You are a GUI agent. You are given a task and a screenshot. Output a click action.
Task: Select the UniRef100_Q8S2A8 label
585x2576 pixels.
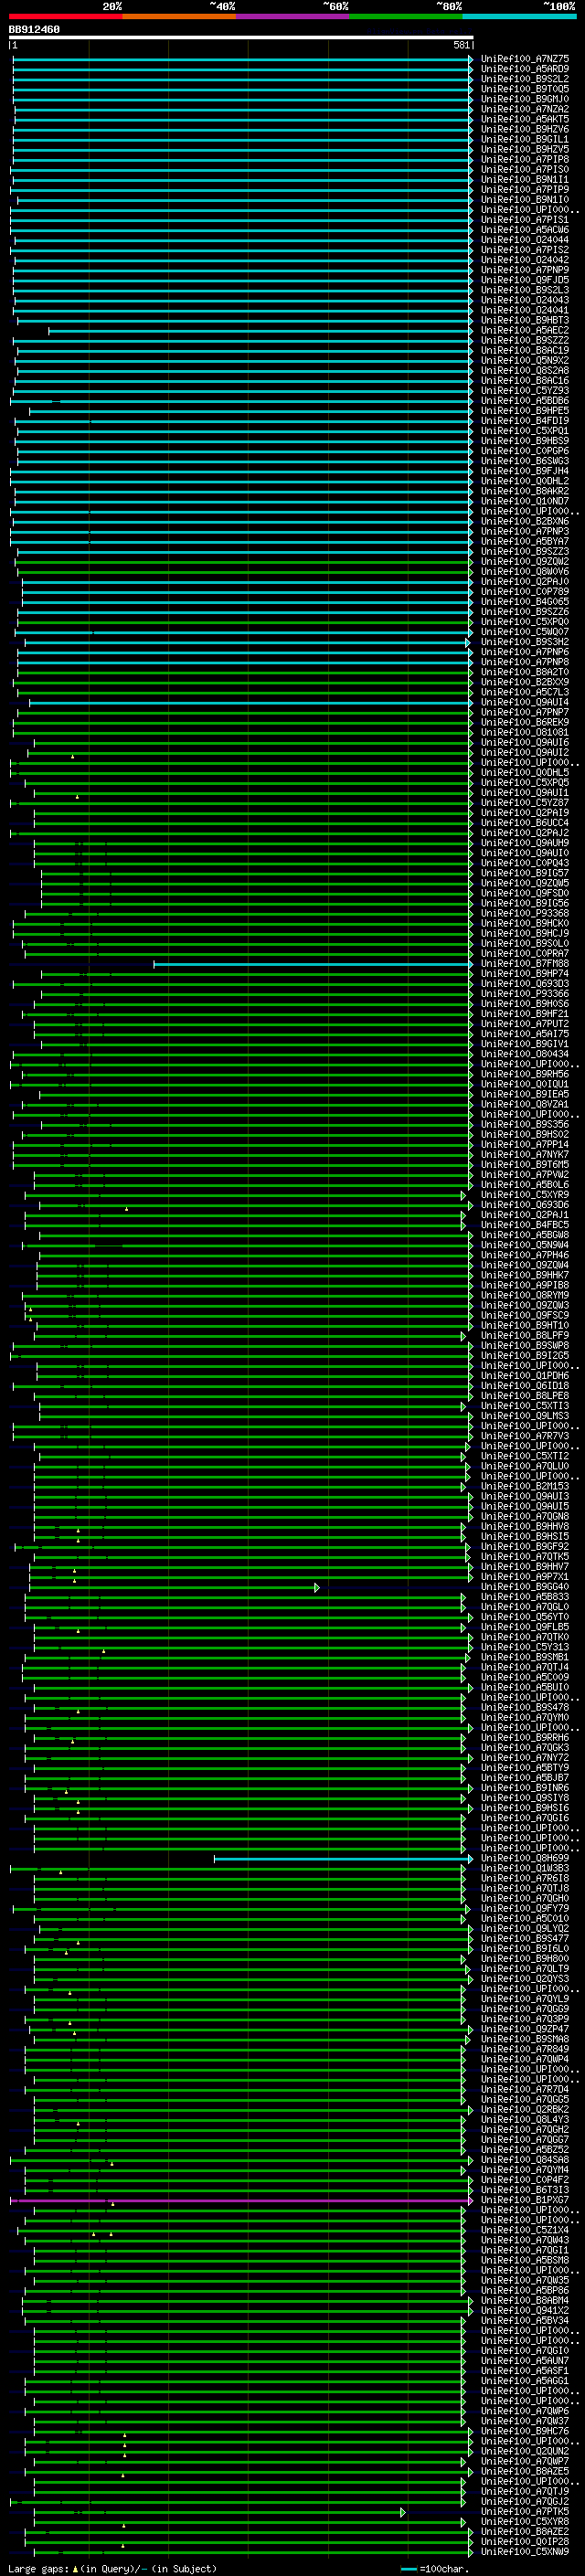[525, 370]
